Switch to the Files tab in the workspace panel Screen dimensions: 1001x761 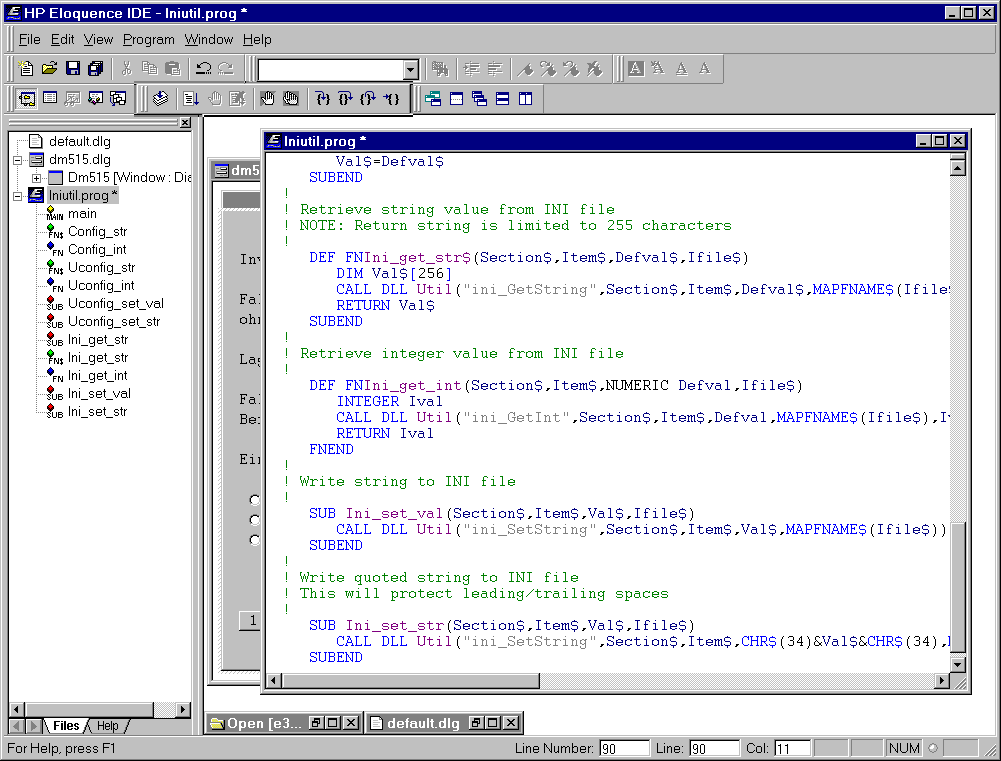[66, 726]
